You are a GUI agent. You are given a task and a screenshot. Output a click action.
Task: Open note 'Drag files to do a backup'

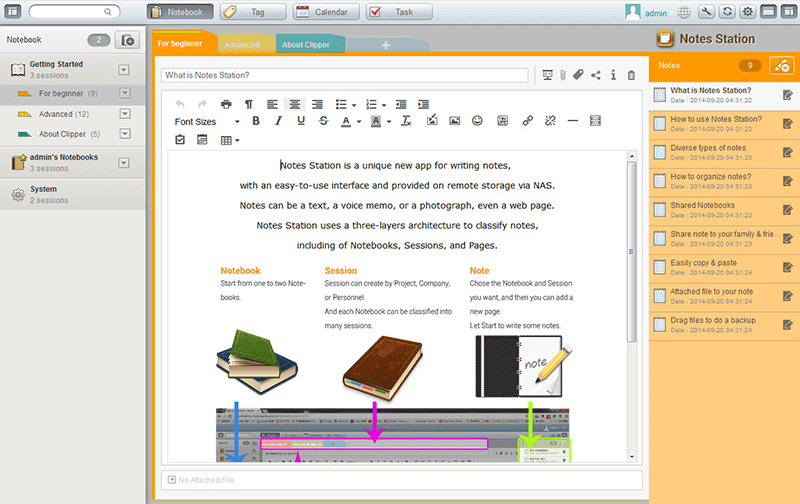click(724, 324)
